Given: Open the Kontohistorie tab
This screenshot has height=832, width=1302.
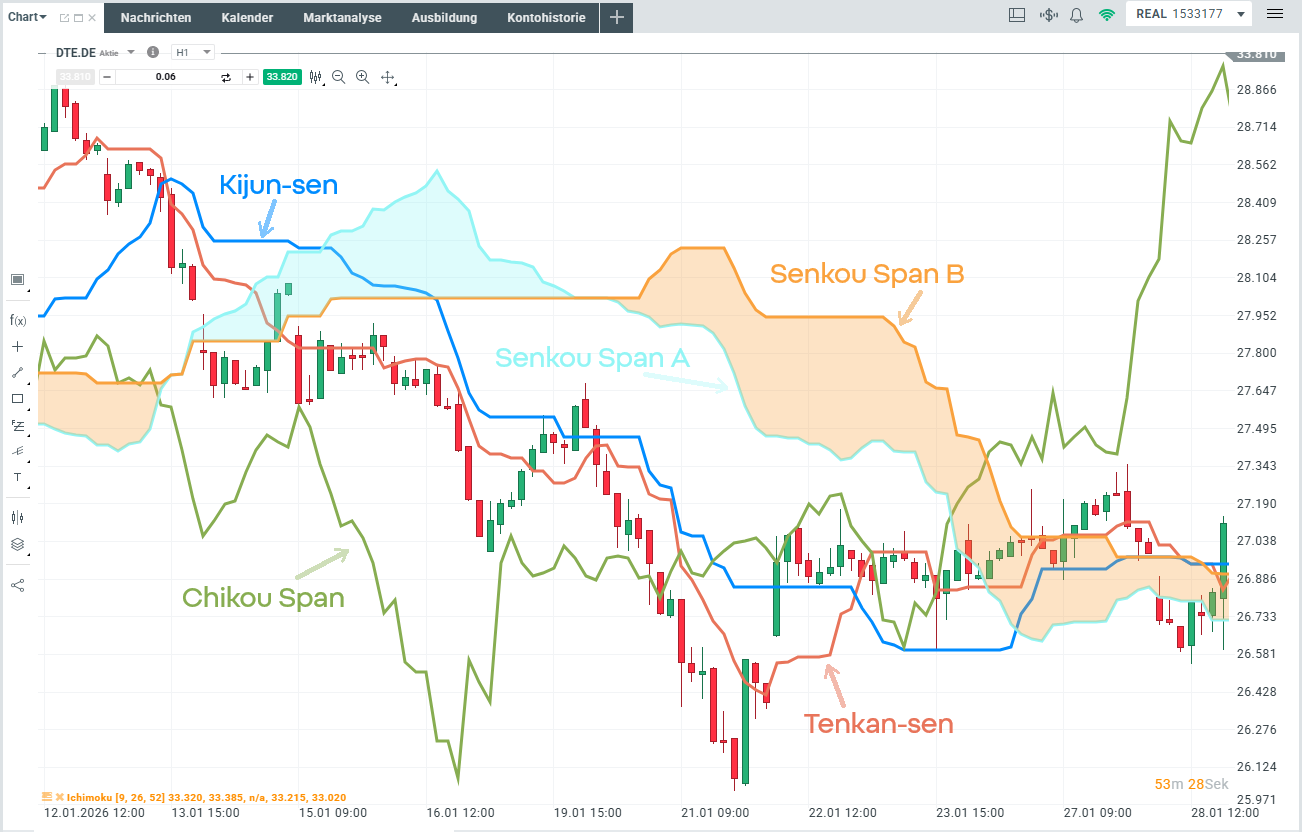Looking at the screenshot, I should pyautogui.click(x=545, y=17).
